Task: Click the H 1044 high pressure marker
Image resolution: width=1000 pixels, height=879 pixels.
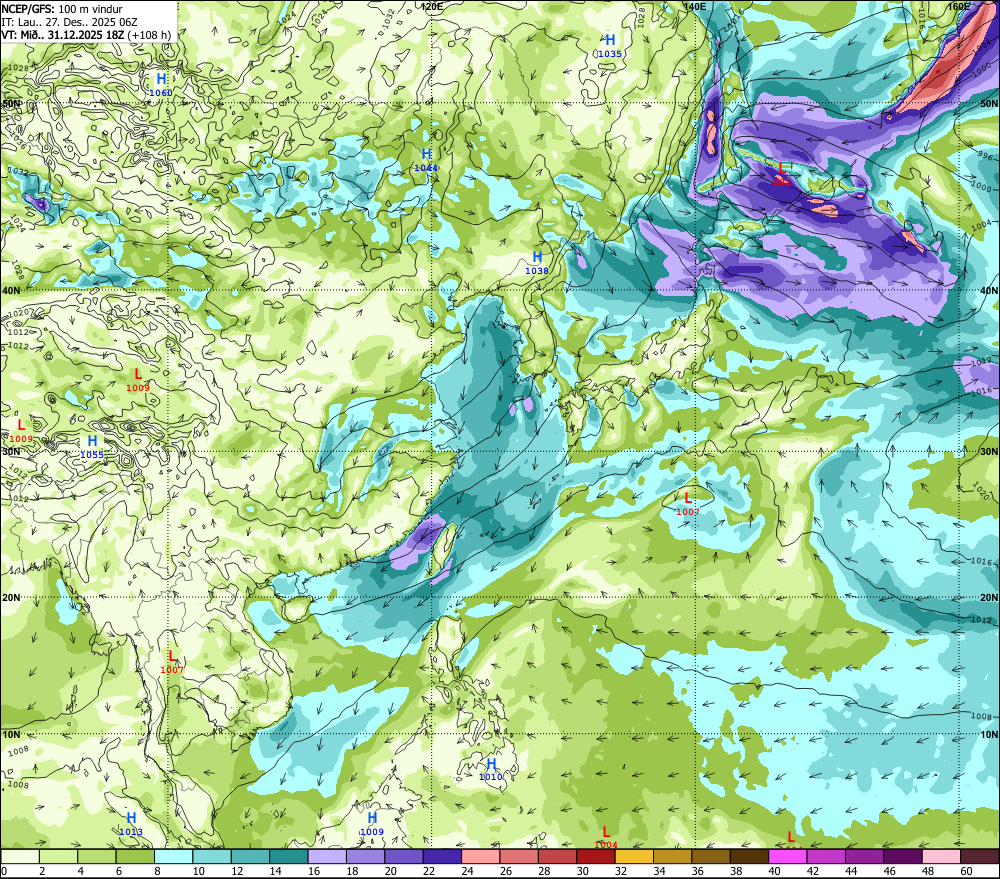Action: [426, 159]
